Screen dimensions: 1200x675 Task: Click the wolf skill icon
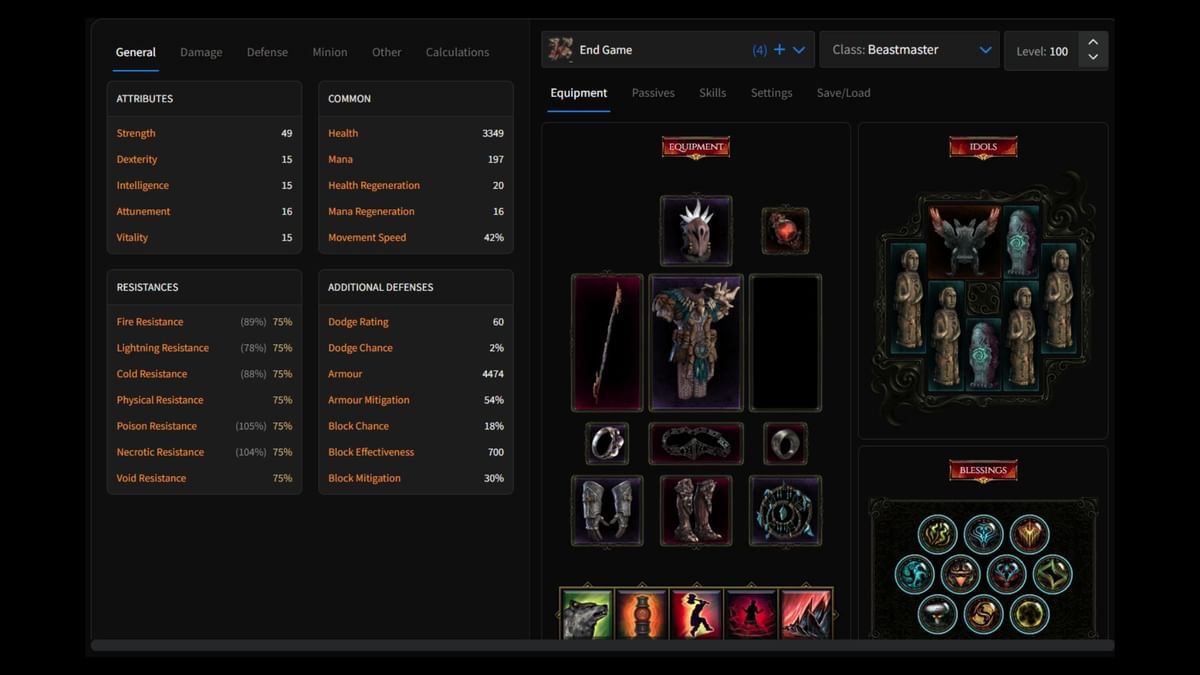click(x=586, y=614)
